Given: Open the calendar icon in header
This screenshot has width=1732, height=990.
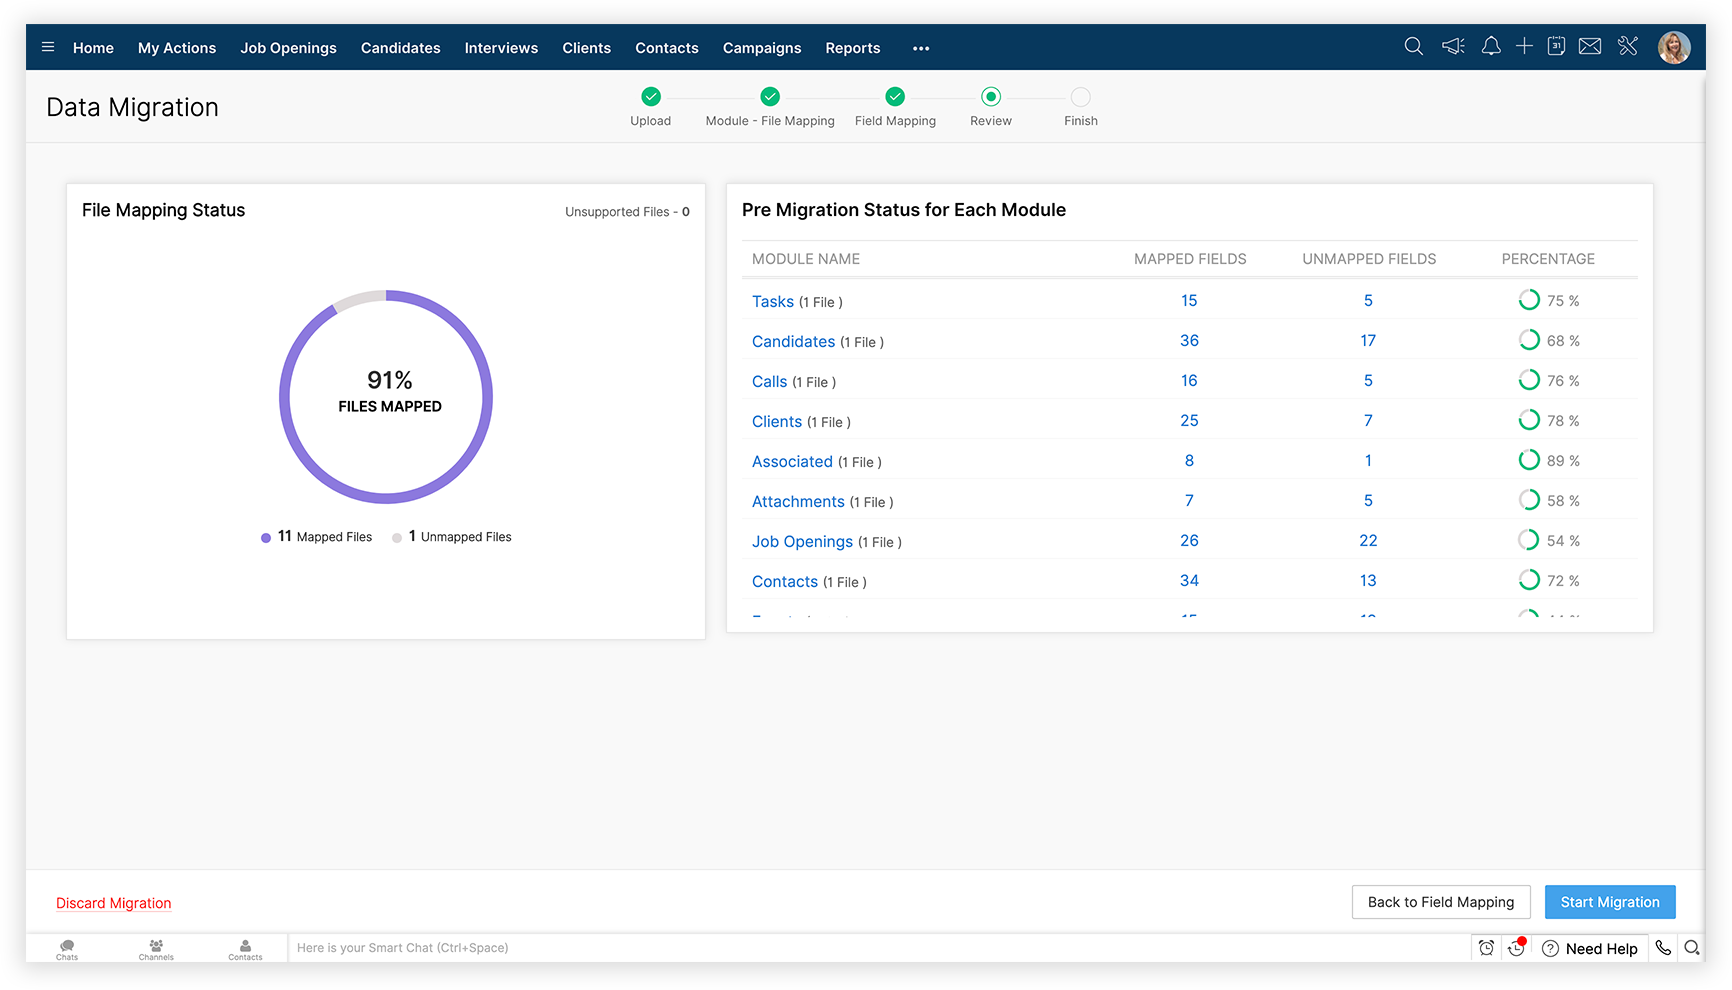Looking at the screenshot, I should tap(1556, 47).
